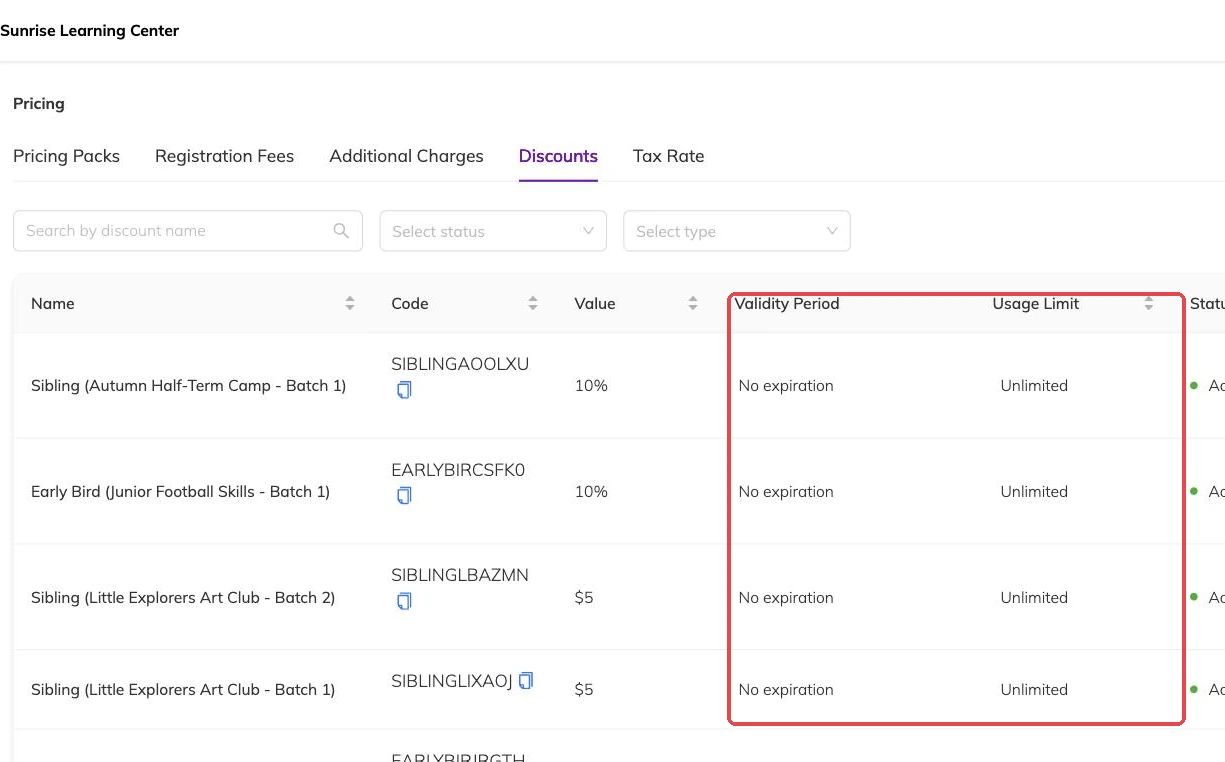The image size is (1225, 762).
Task: Click the Value column header text
Action: pos(595,304)
